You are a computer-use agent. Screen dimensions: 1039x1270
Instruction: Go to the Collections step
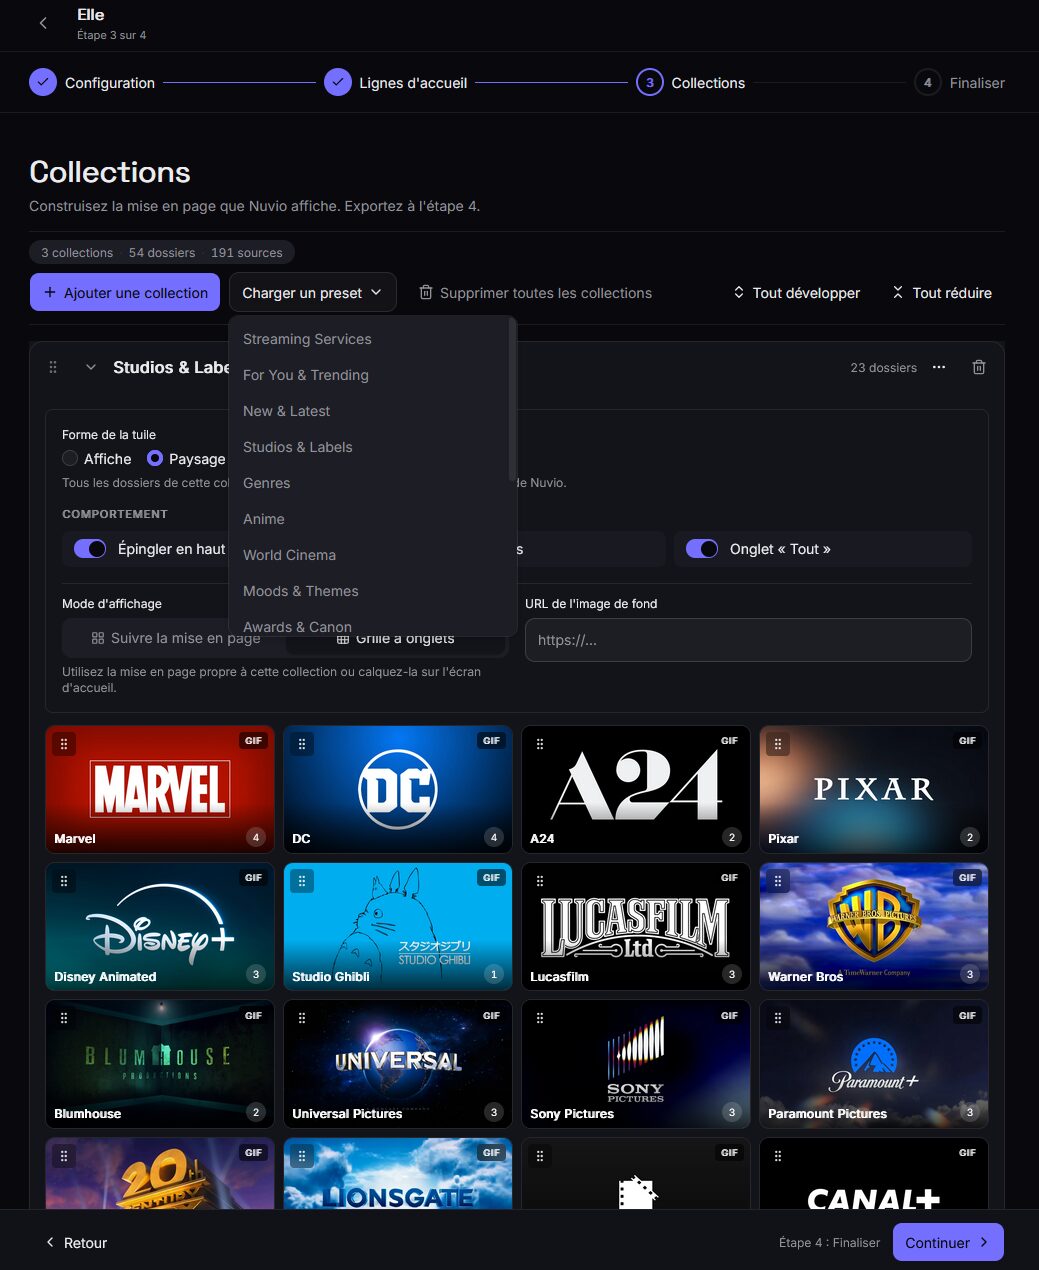691,82
